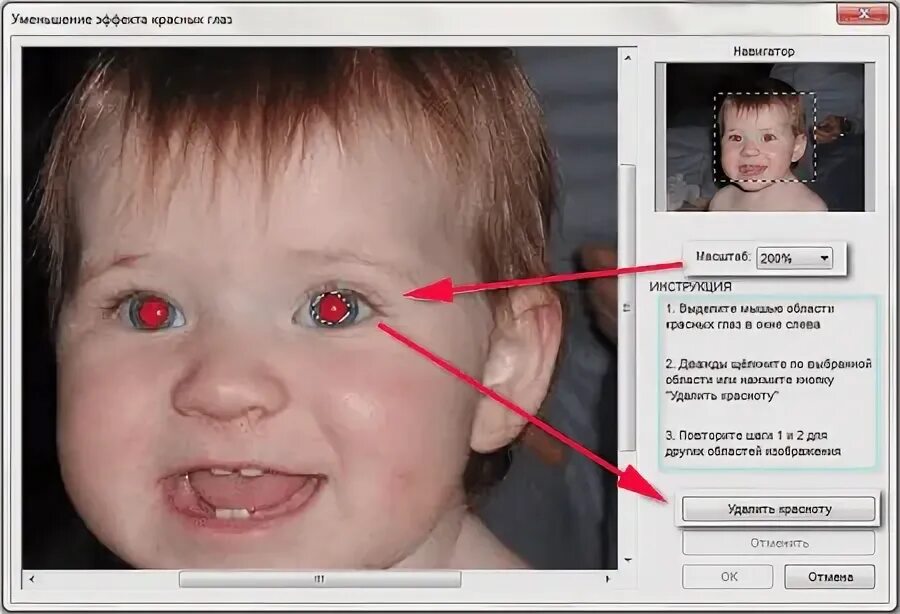Viewport: 900px width, 614px height.
Task: Click the vertical scrollbar thumb
Action: click(628, 308)
